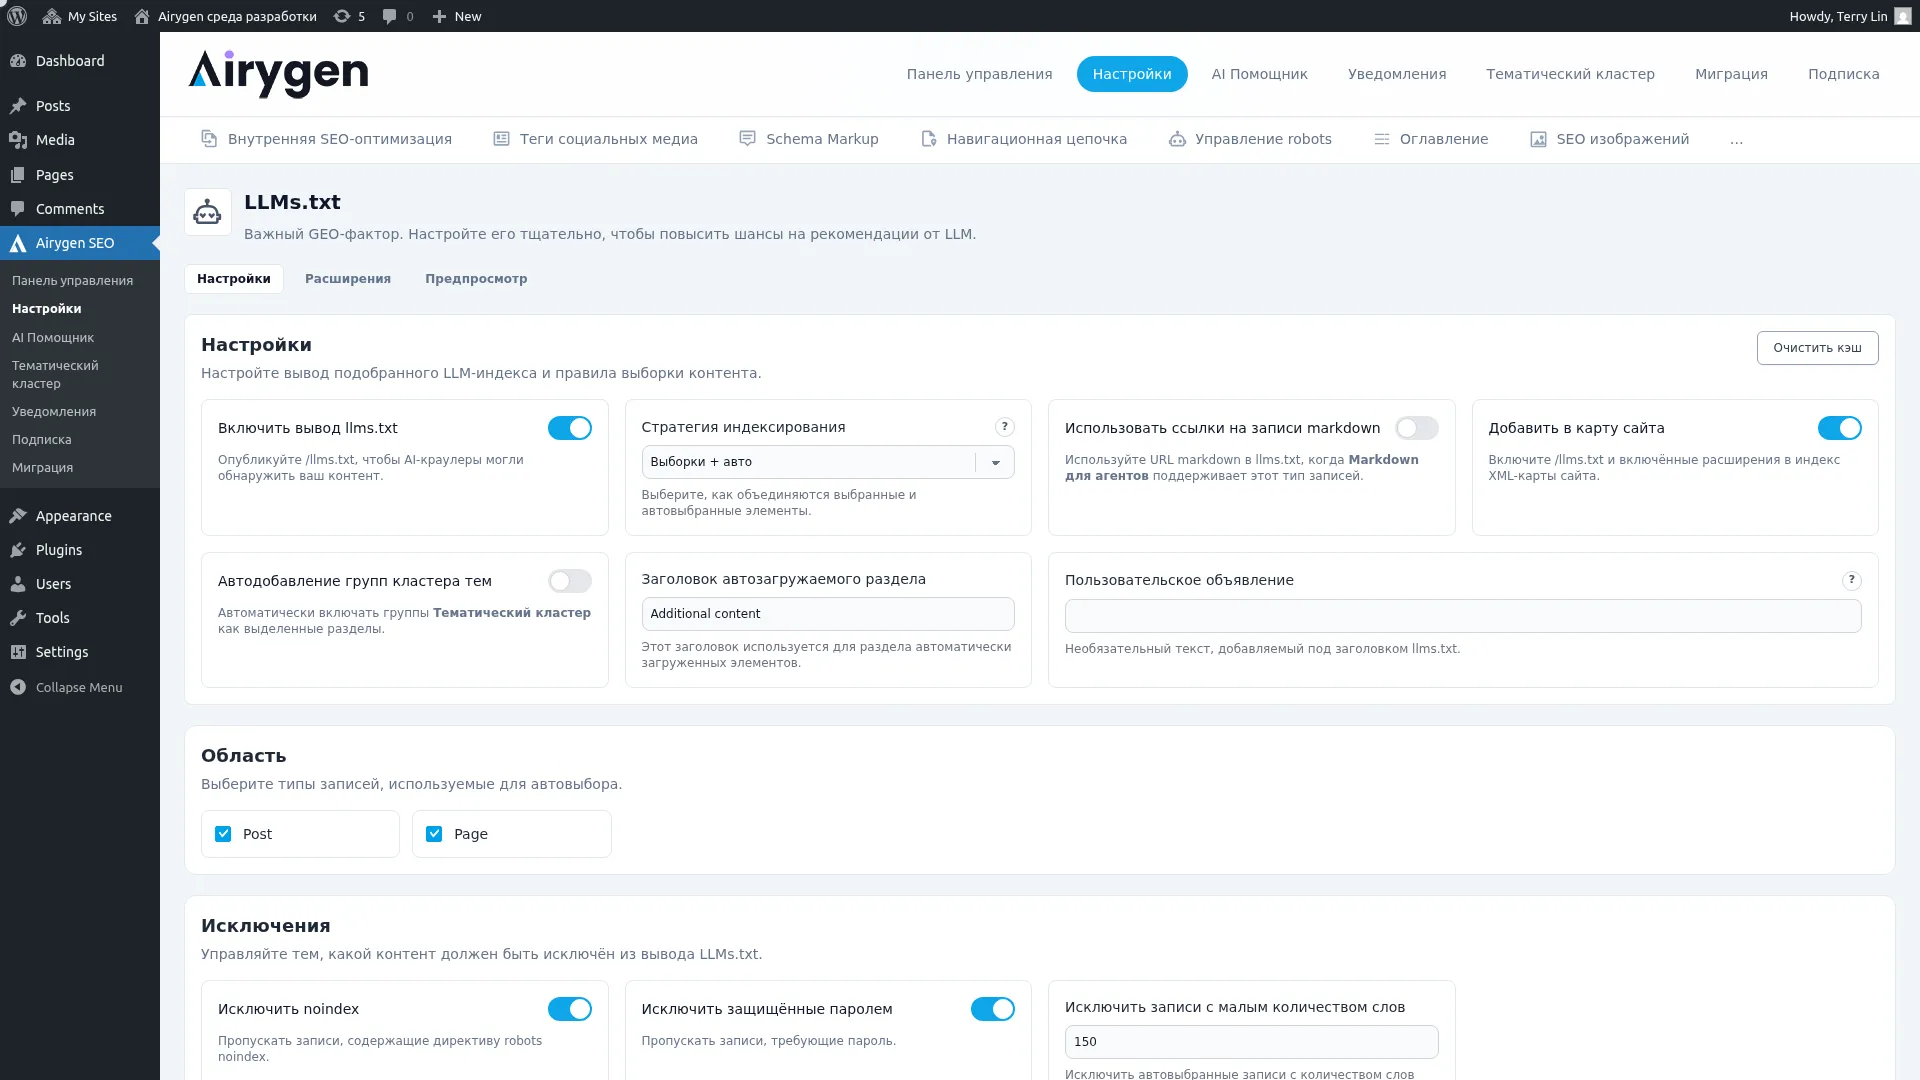Click the user avatar next to Howdy
The height and width of the screenshot is (1080, 1920).
[x=1902, y=16]
